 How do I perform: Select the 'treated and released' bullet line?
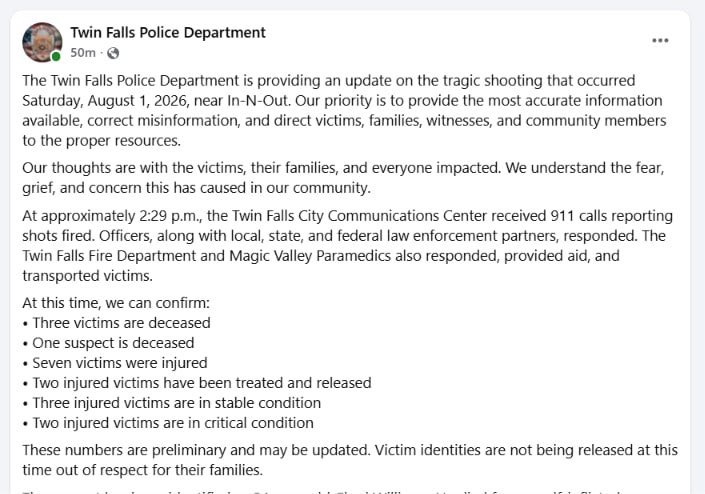click(197, 383)
